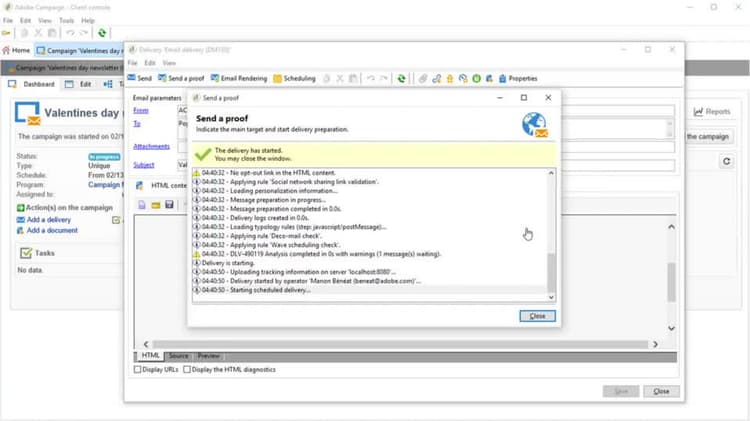Click HTML editor horizontal scroll left arrow
Image resolution: width=750 pixels, height=421 pixels.
pos(146,344)
